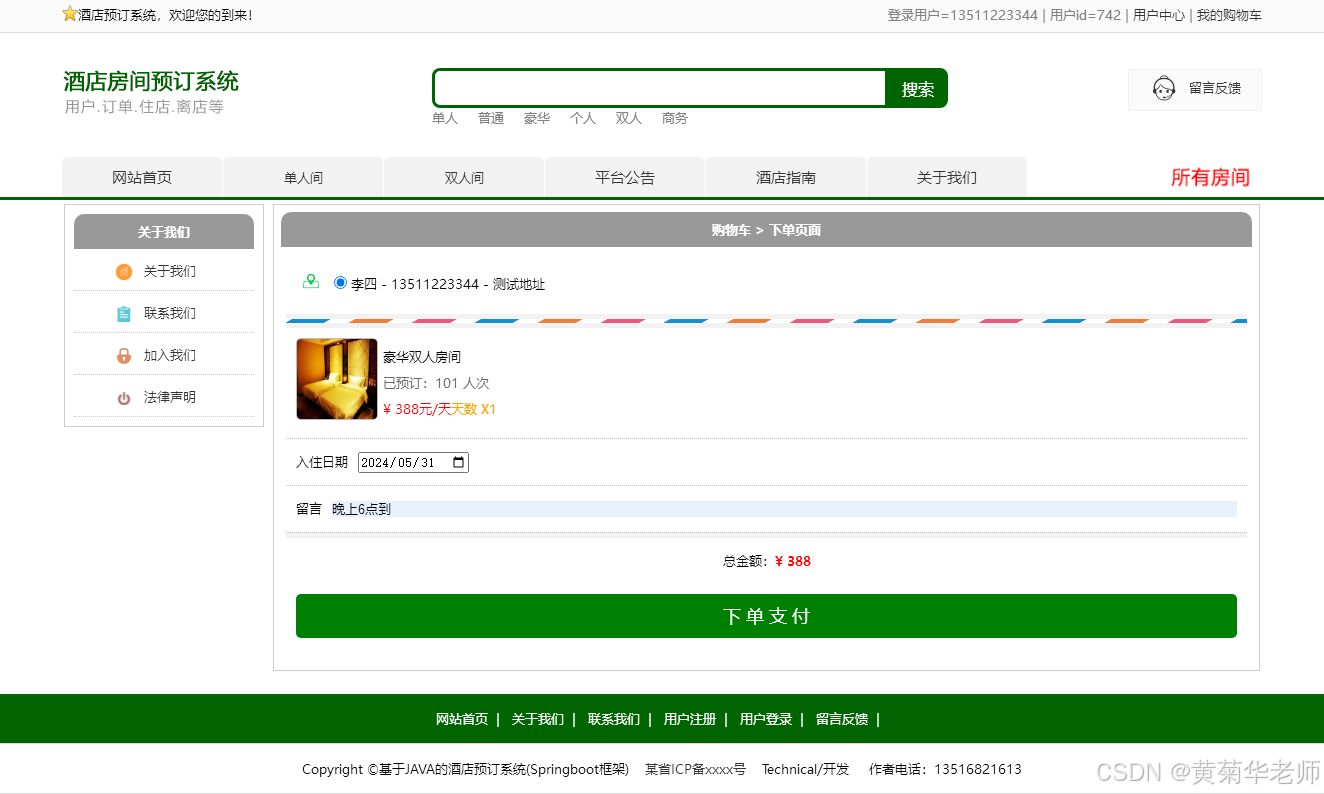Open 所有房间 link in red
This screenshot has height=794, width=1324.
point(1209,177)
